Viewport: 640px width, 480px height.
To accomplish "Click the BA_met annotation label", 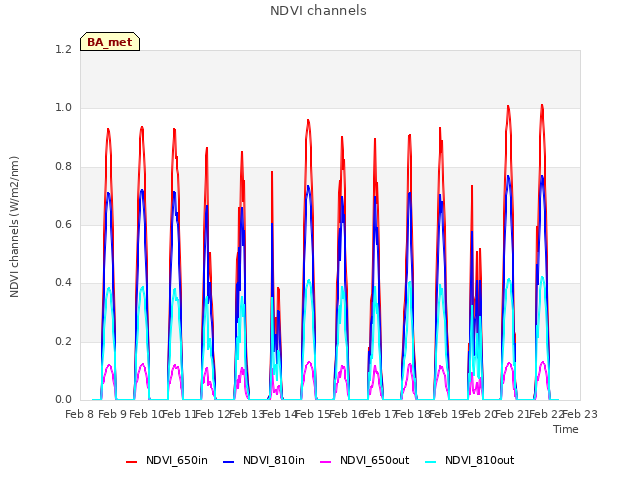I will point(110,42).
